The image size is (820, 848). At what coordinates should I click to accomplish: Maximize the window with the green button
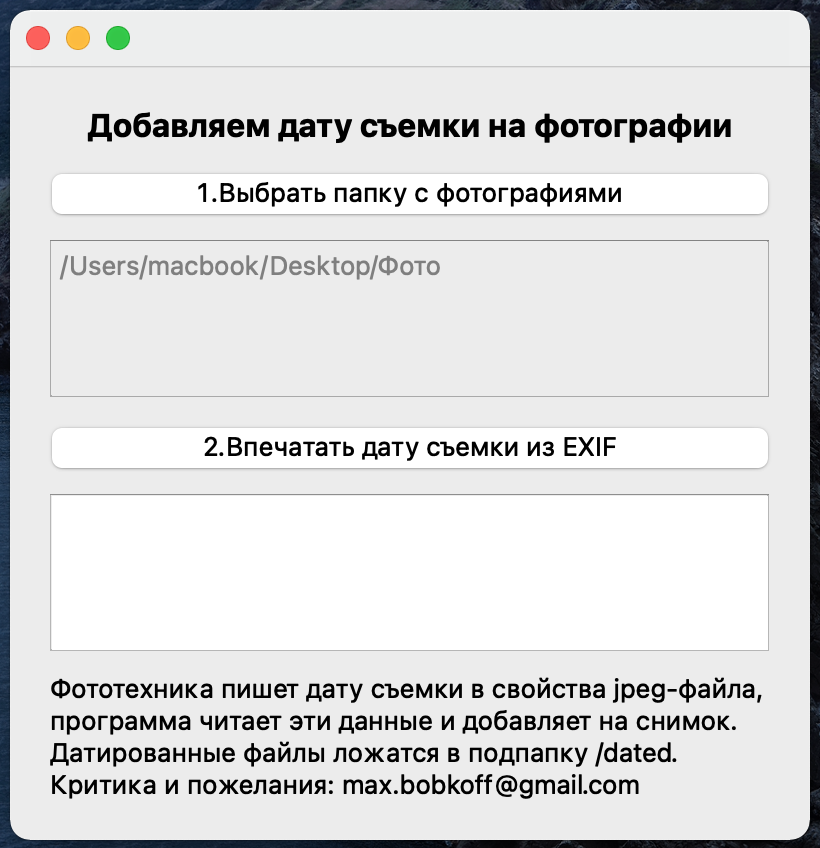118,38
